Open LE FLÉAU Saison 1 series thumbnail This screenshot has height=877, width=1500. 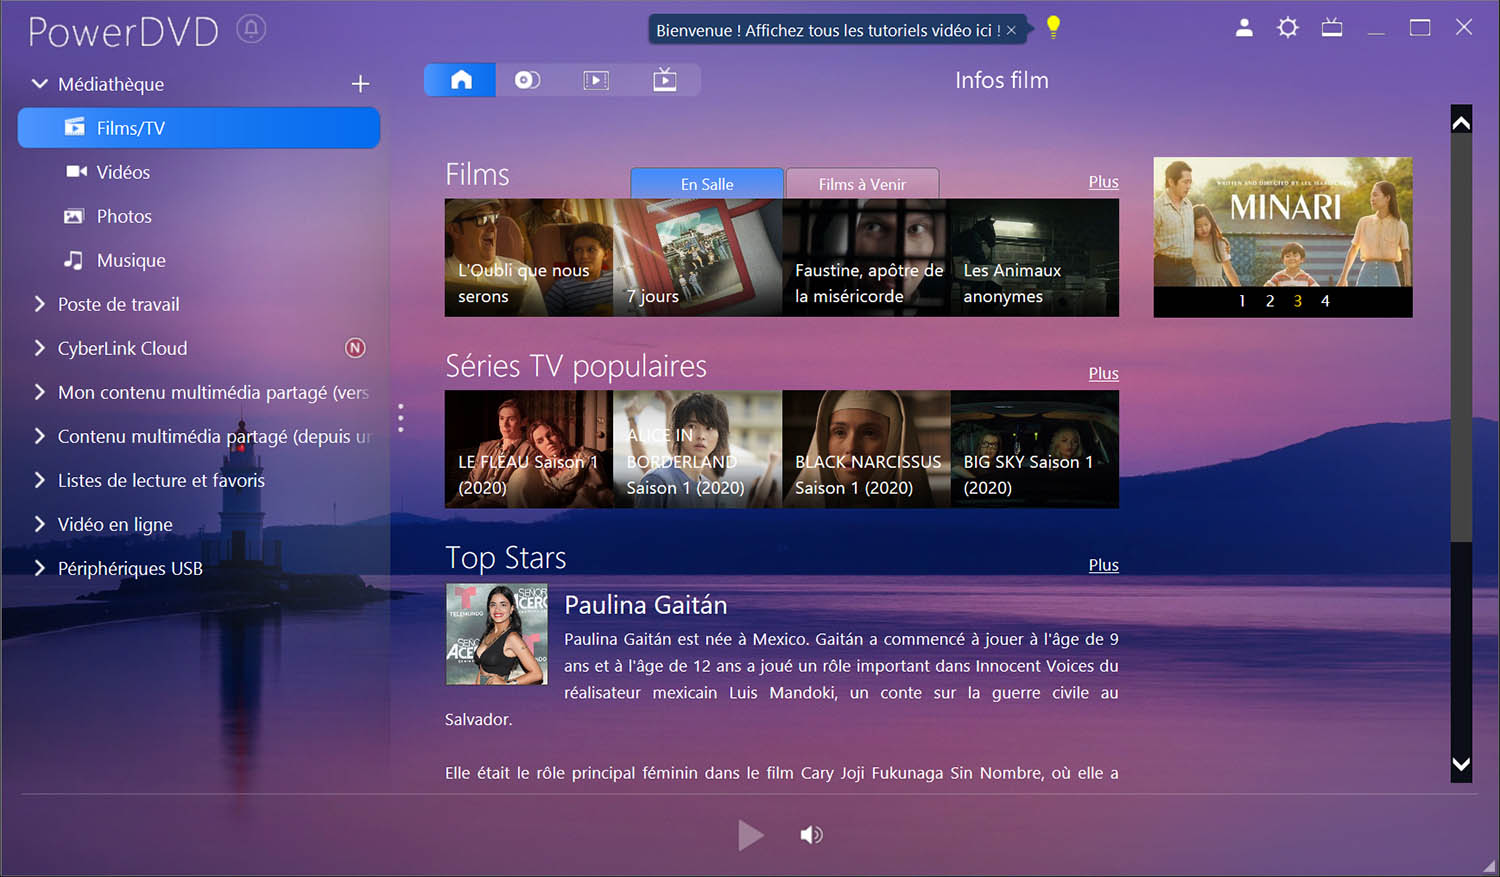pyautogui.click(x=529, y=449)
